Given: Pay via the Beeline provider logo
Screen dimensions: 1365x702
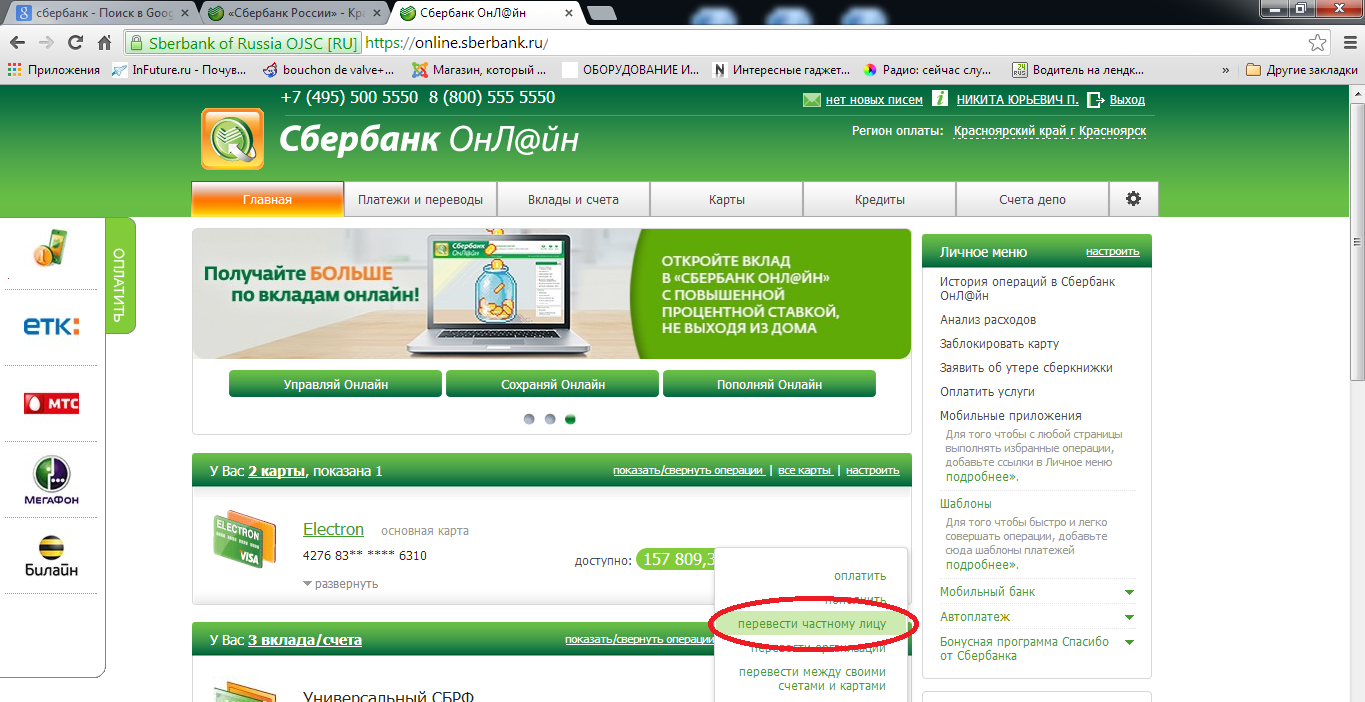Looking at the screenshot, I should coord(51,557).
